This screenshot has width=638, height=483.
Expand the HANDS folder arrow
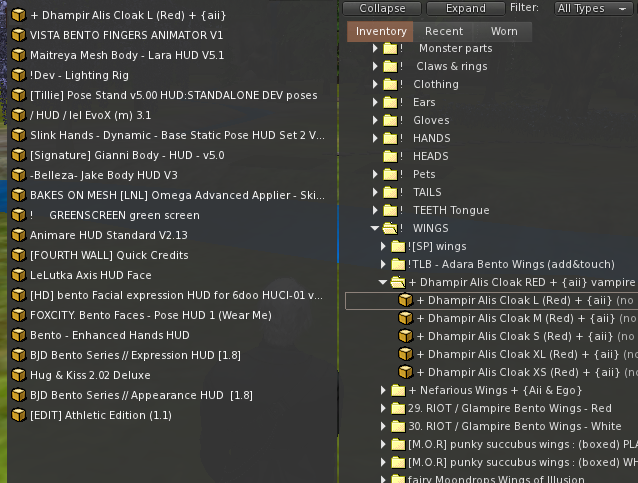tap(375, 138)
